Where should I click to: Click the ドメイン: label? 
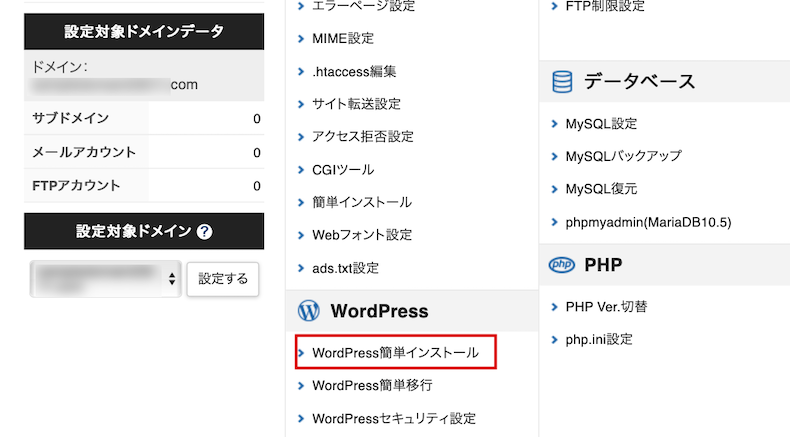60,67
